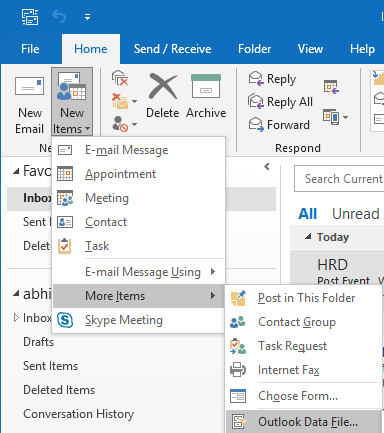Click the Task Request icon
384x433 pixels.
238,346
